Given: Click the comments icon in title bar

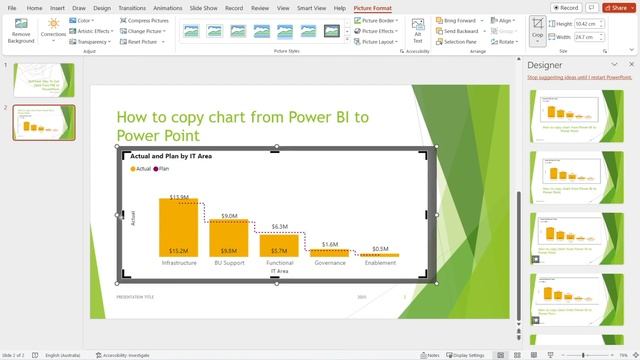Looking at the screenshot, I should (x=591, y=8).
